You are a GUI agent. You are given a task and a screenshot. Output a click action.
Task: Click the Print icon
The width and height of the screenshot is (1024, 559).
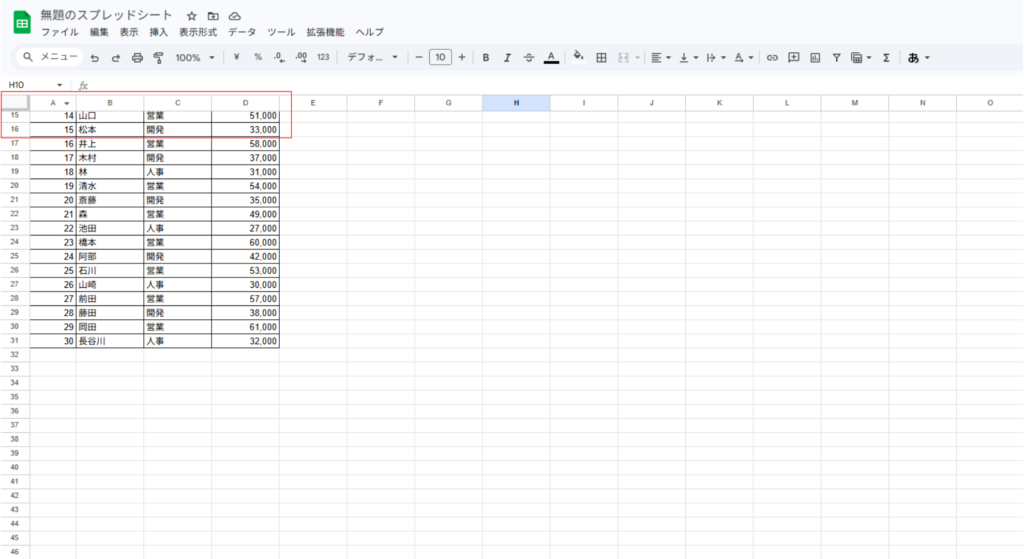click(x=138, y=58)
